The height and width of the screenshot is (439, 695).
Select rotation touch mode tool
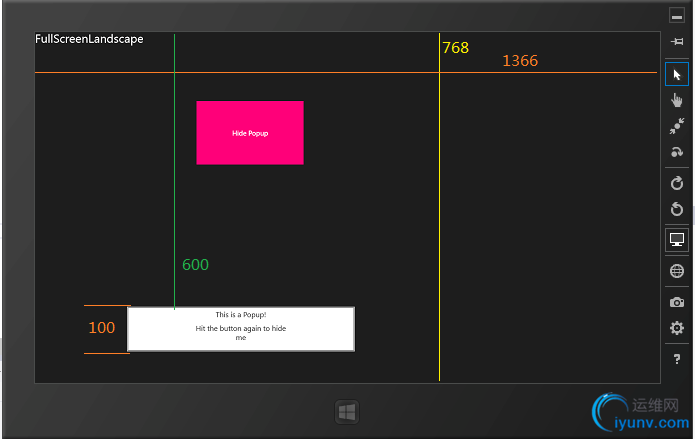(x=677, y=152)
